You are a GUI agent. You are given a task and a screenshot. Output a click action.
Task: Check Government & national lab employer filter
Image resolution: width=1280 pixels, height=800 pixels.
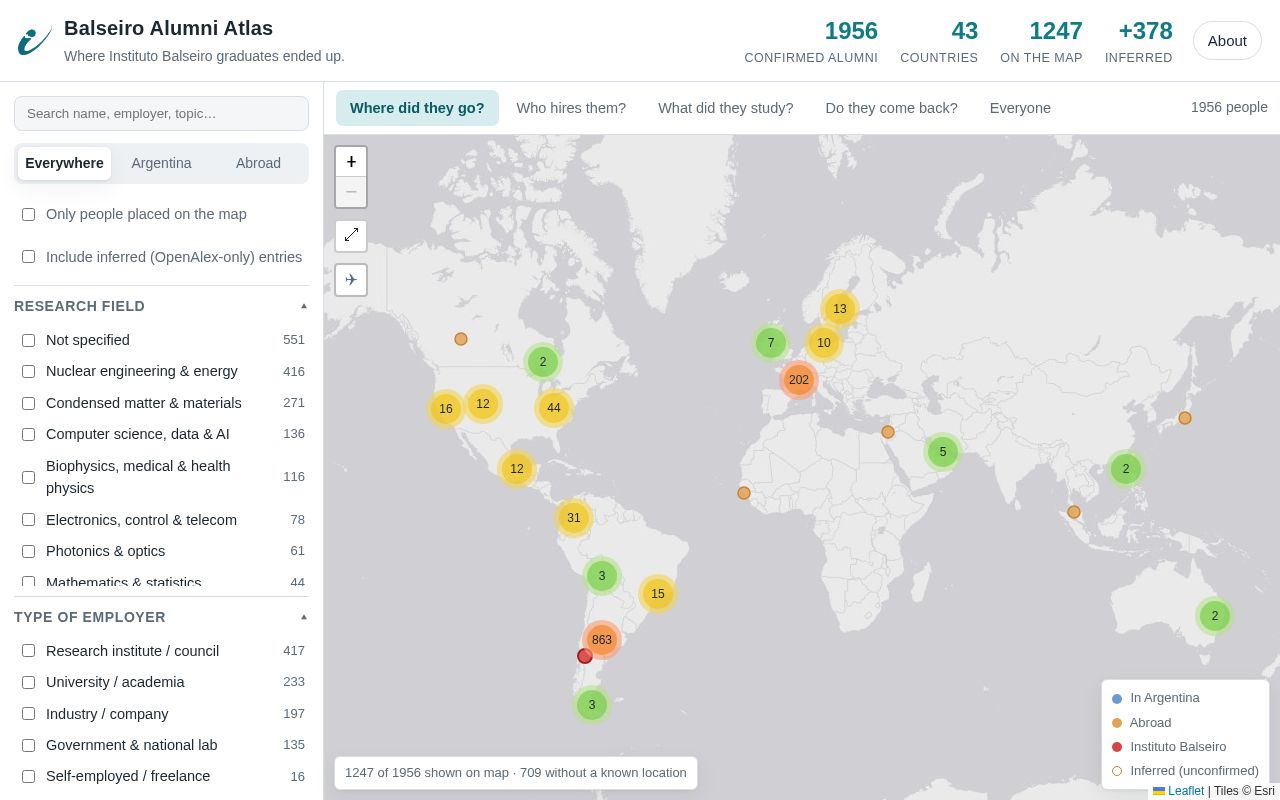coord(28,745)
